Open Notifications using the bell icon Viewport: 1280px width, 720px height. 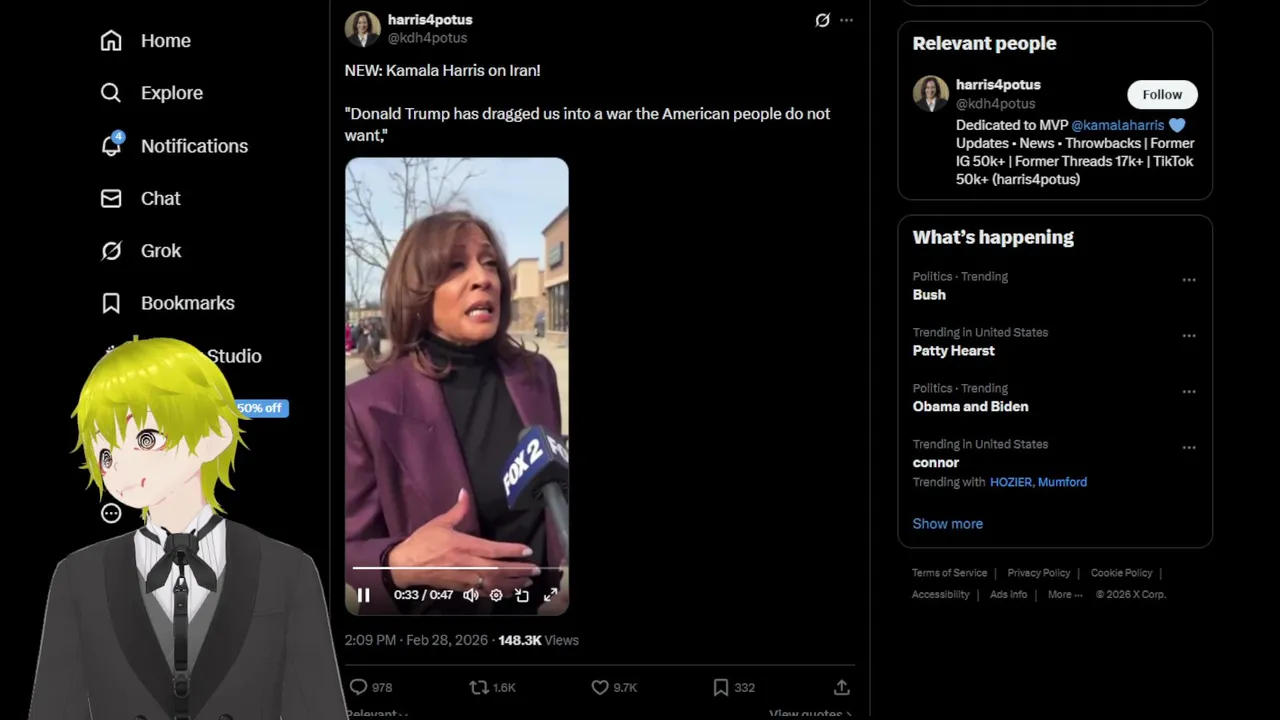pyautogui.click(x=111, y=146)
